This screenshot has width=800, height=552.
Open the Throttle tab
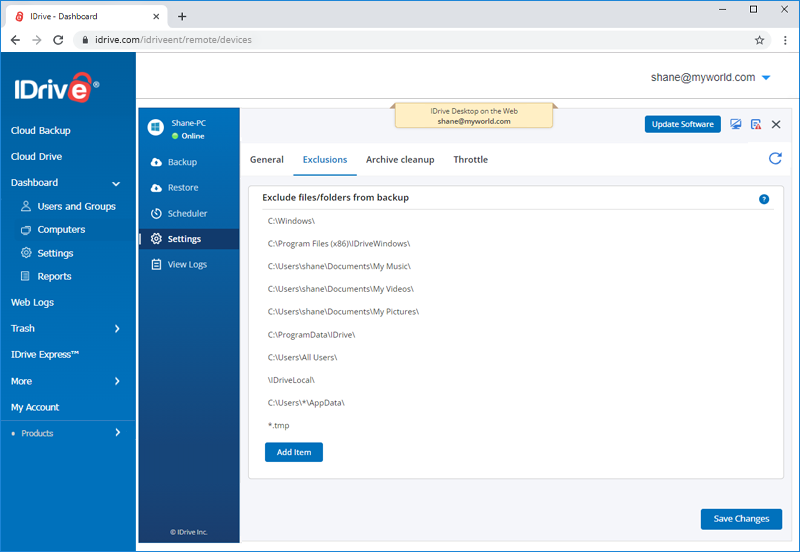pos(470,160)
